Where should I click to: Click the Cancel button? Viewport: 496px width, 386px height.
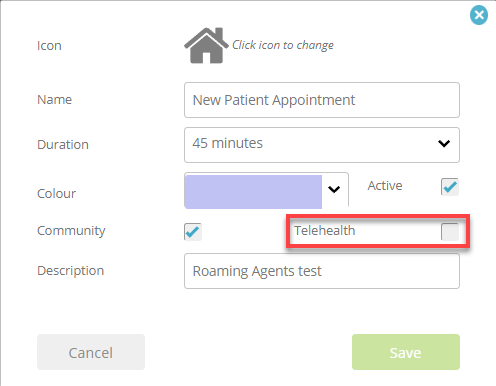tap(91, 352)
